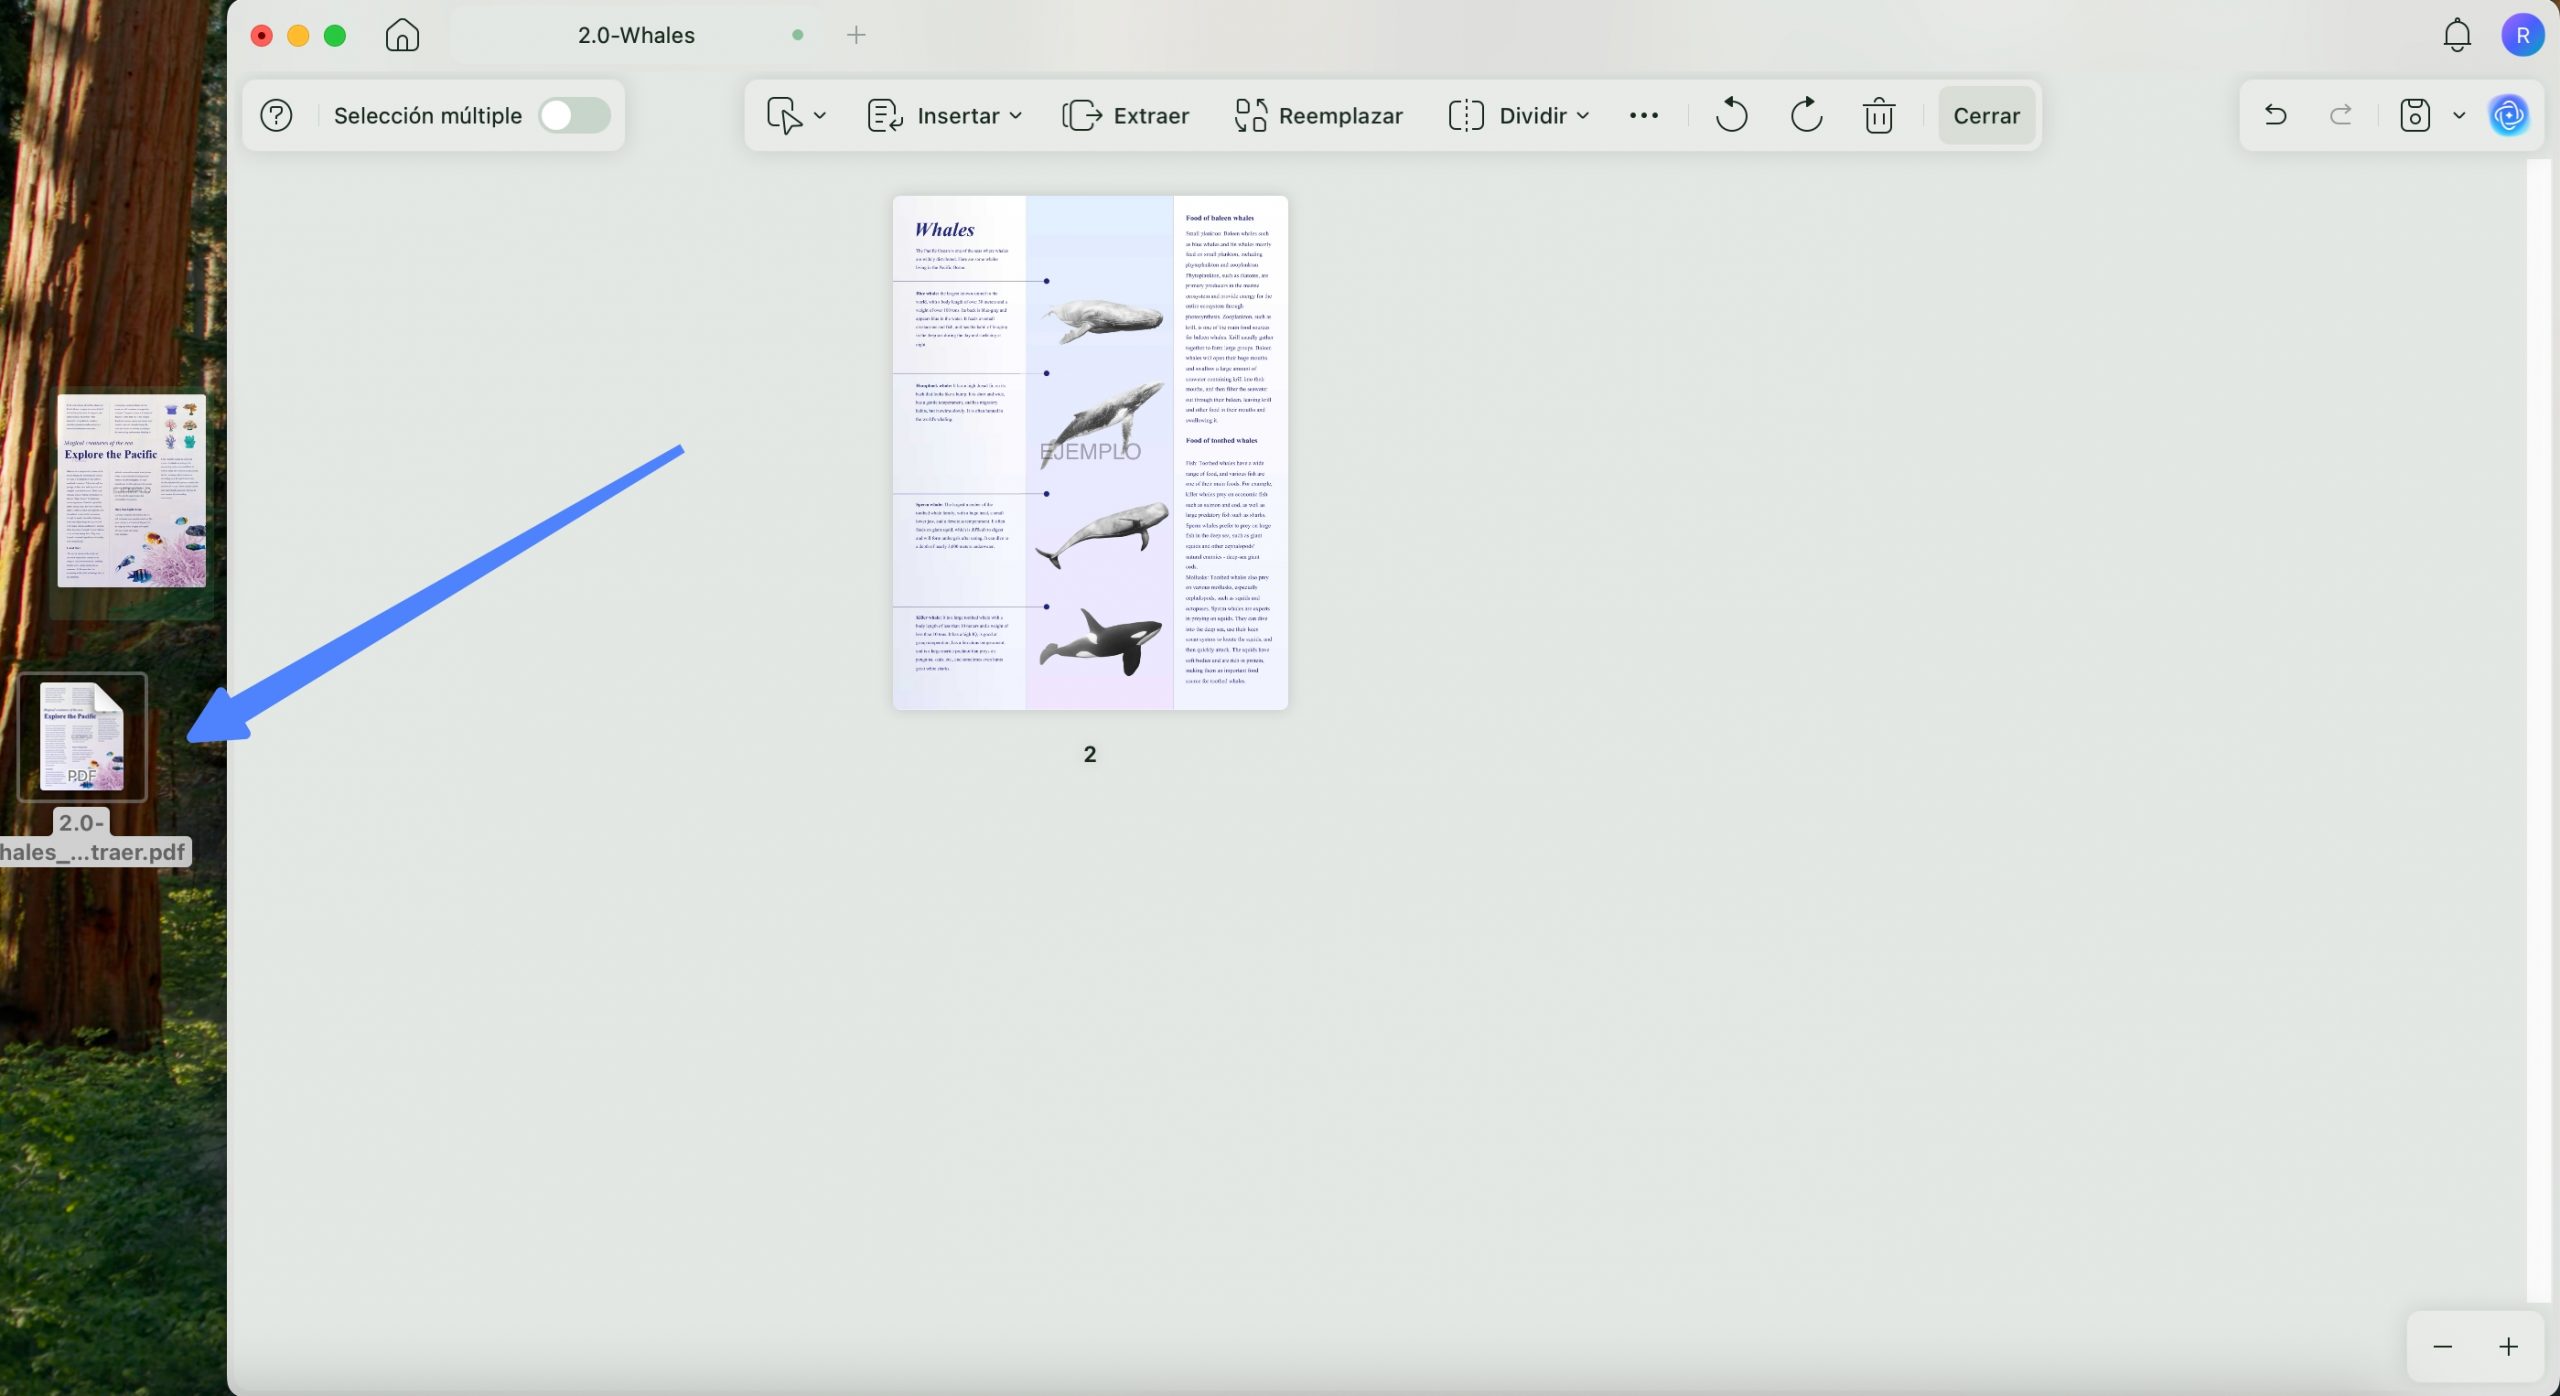Click the Selección múltiple label
The height and width of the screenshot is (1396, 2560).
(428, 115)
